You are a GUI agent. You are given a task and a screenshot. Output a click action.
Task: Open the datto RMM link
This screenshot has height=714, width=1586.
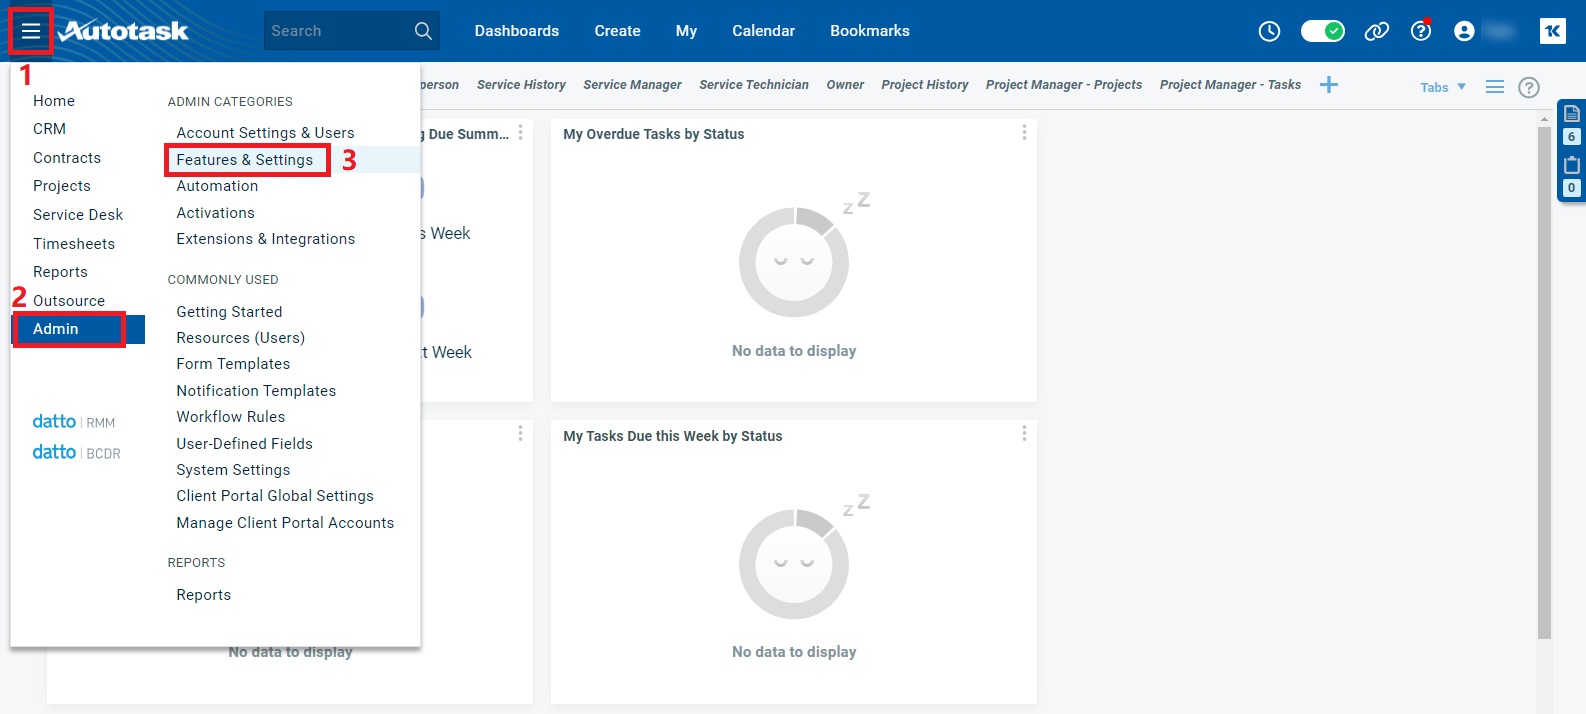[74, 422]
